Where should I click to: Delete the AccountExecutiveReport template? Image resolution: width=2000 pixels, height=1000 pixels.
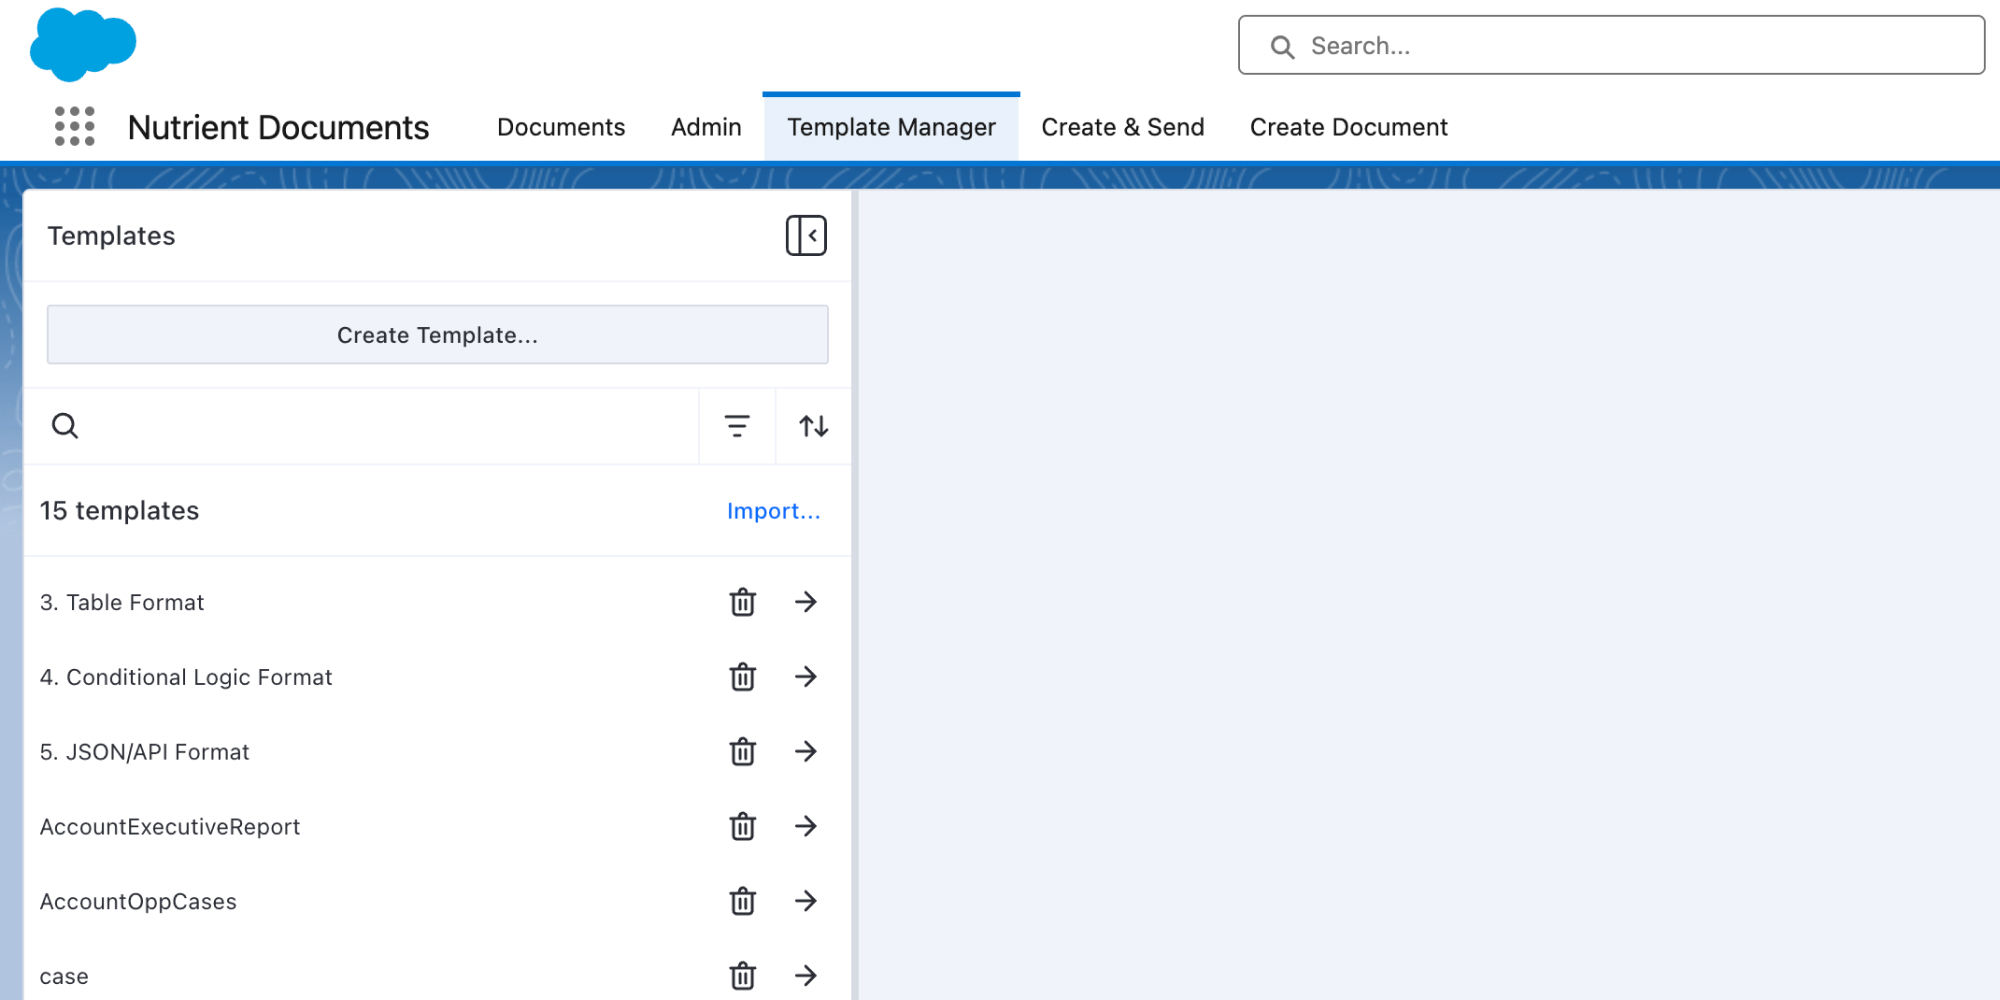(x=742, y=827)
